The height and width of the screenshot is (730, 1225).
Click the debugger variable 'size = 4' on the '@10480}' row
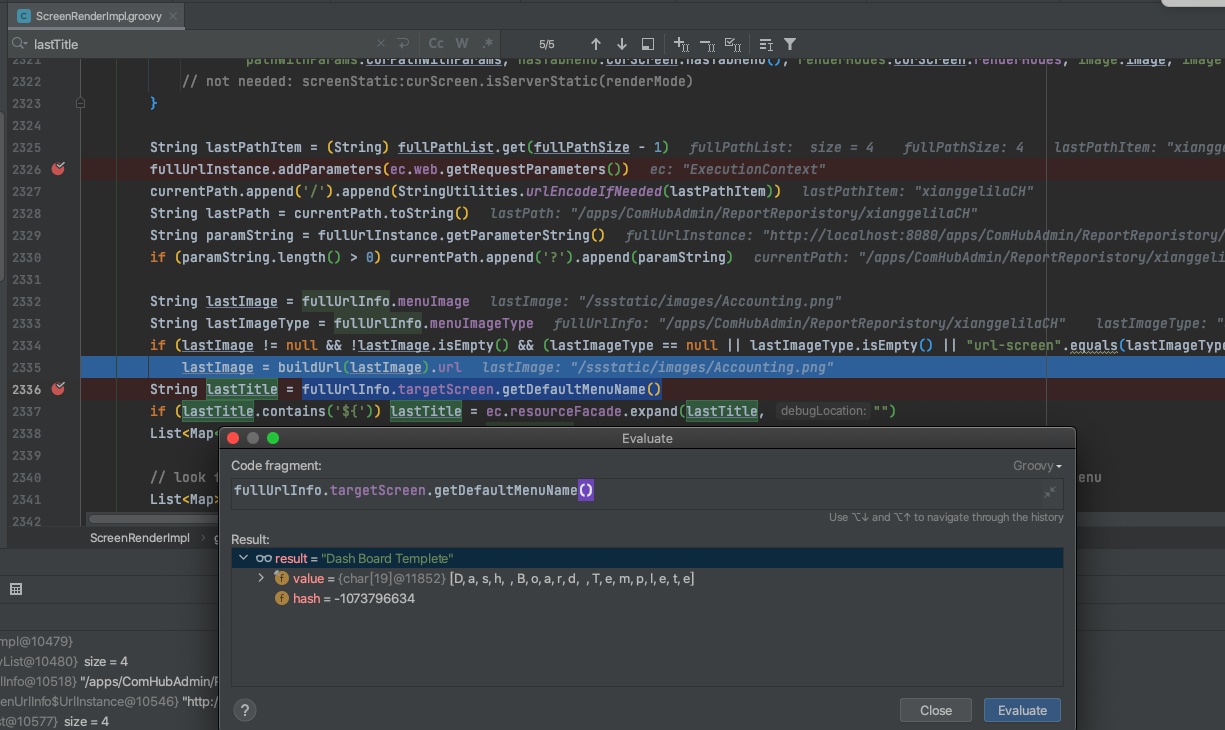[x=106, y=661]
